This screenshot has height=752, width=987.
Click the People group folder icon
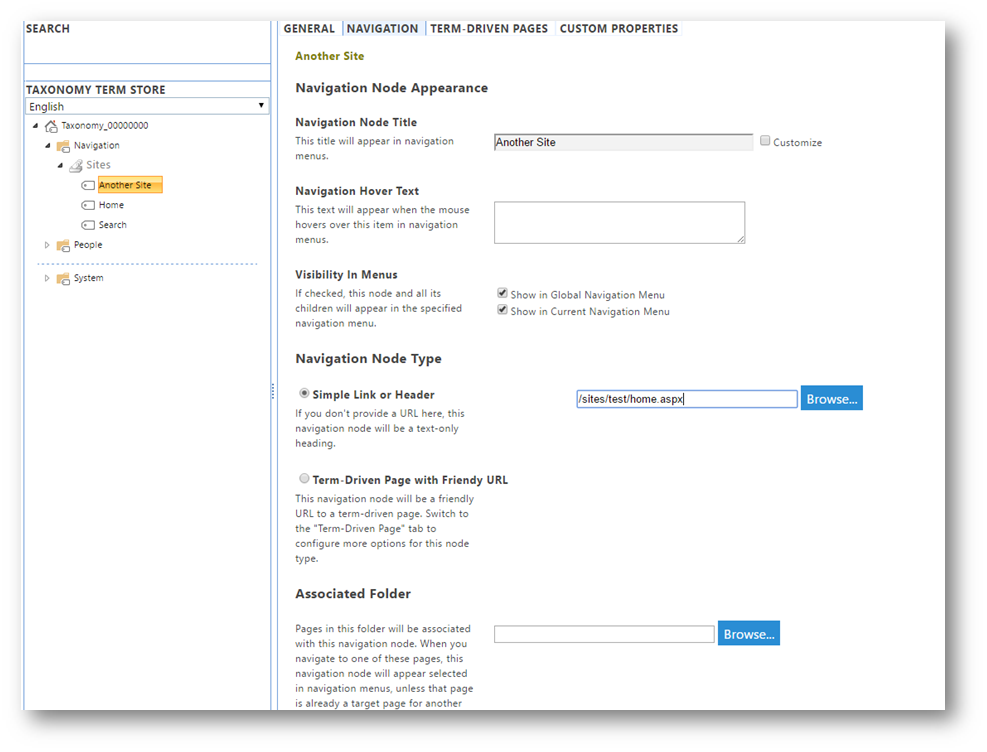click(x=63, y=245)
